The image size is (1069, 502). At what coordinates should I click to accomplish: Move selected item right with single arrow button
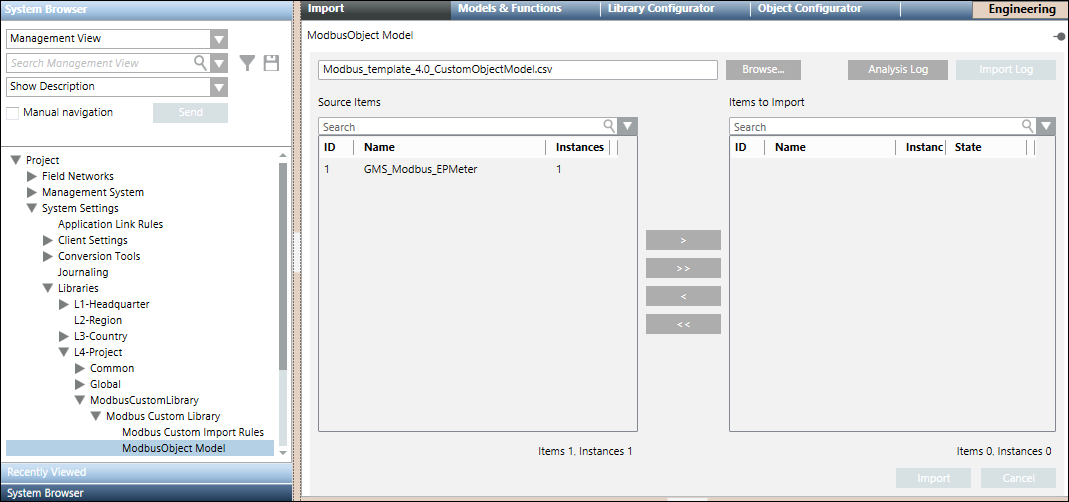click(683, 240)
